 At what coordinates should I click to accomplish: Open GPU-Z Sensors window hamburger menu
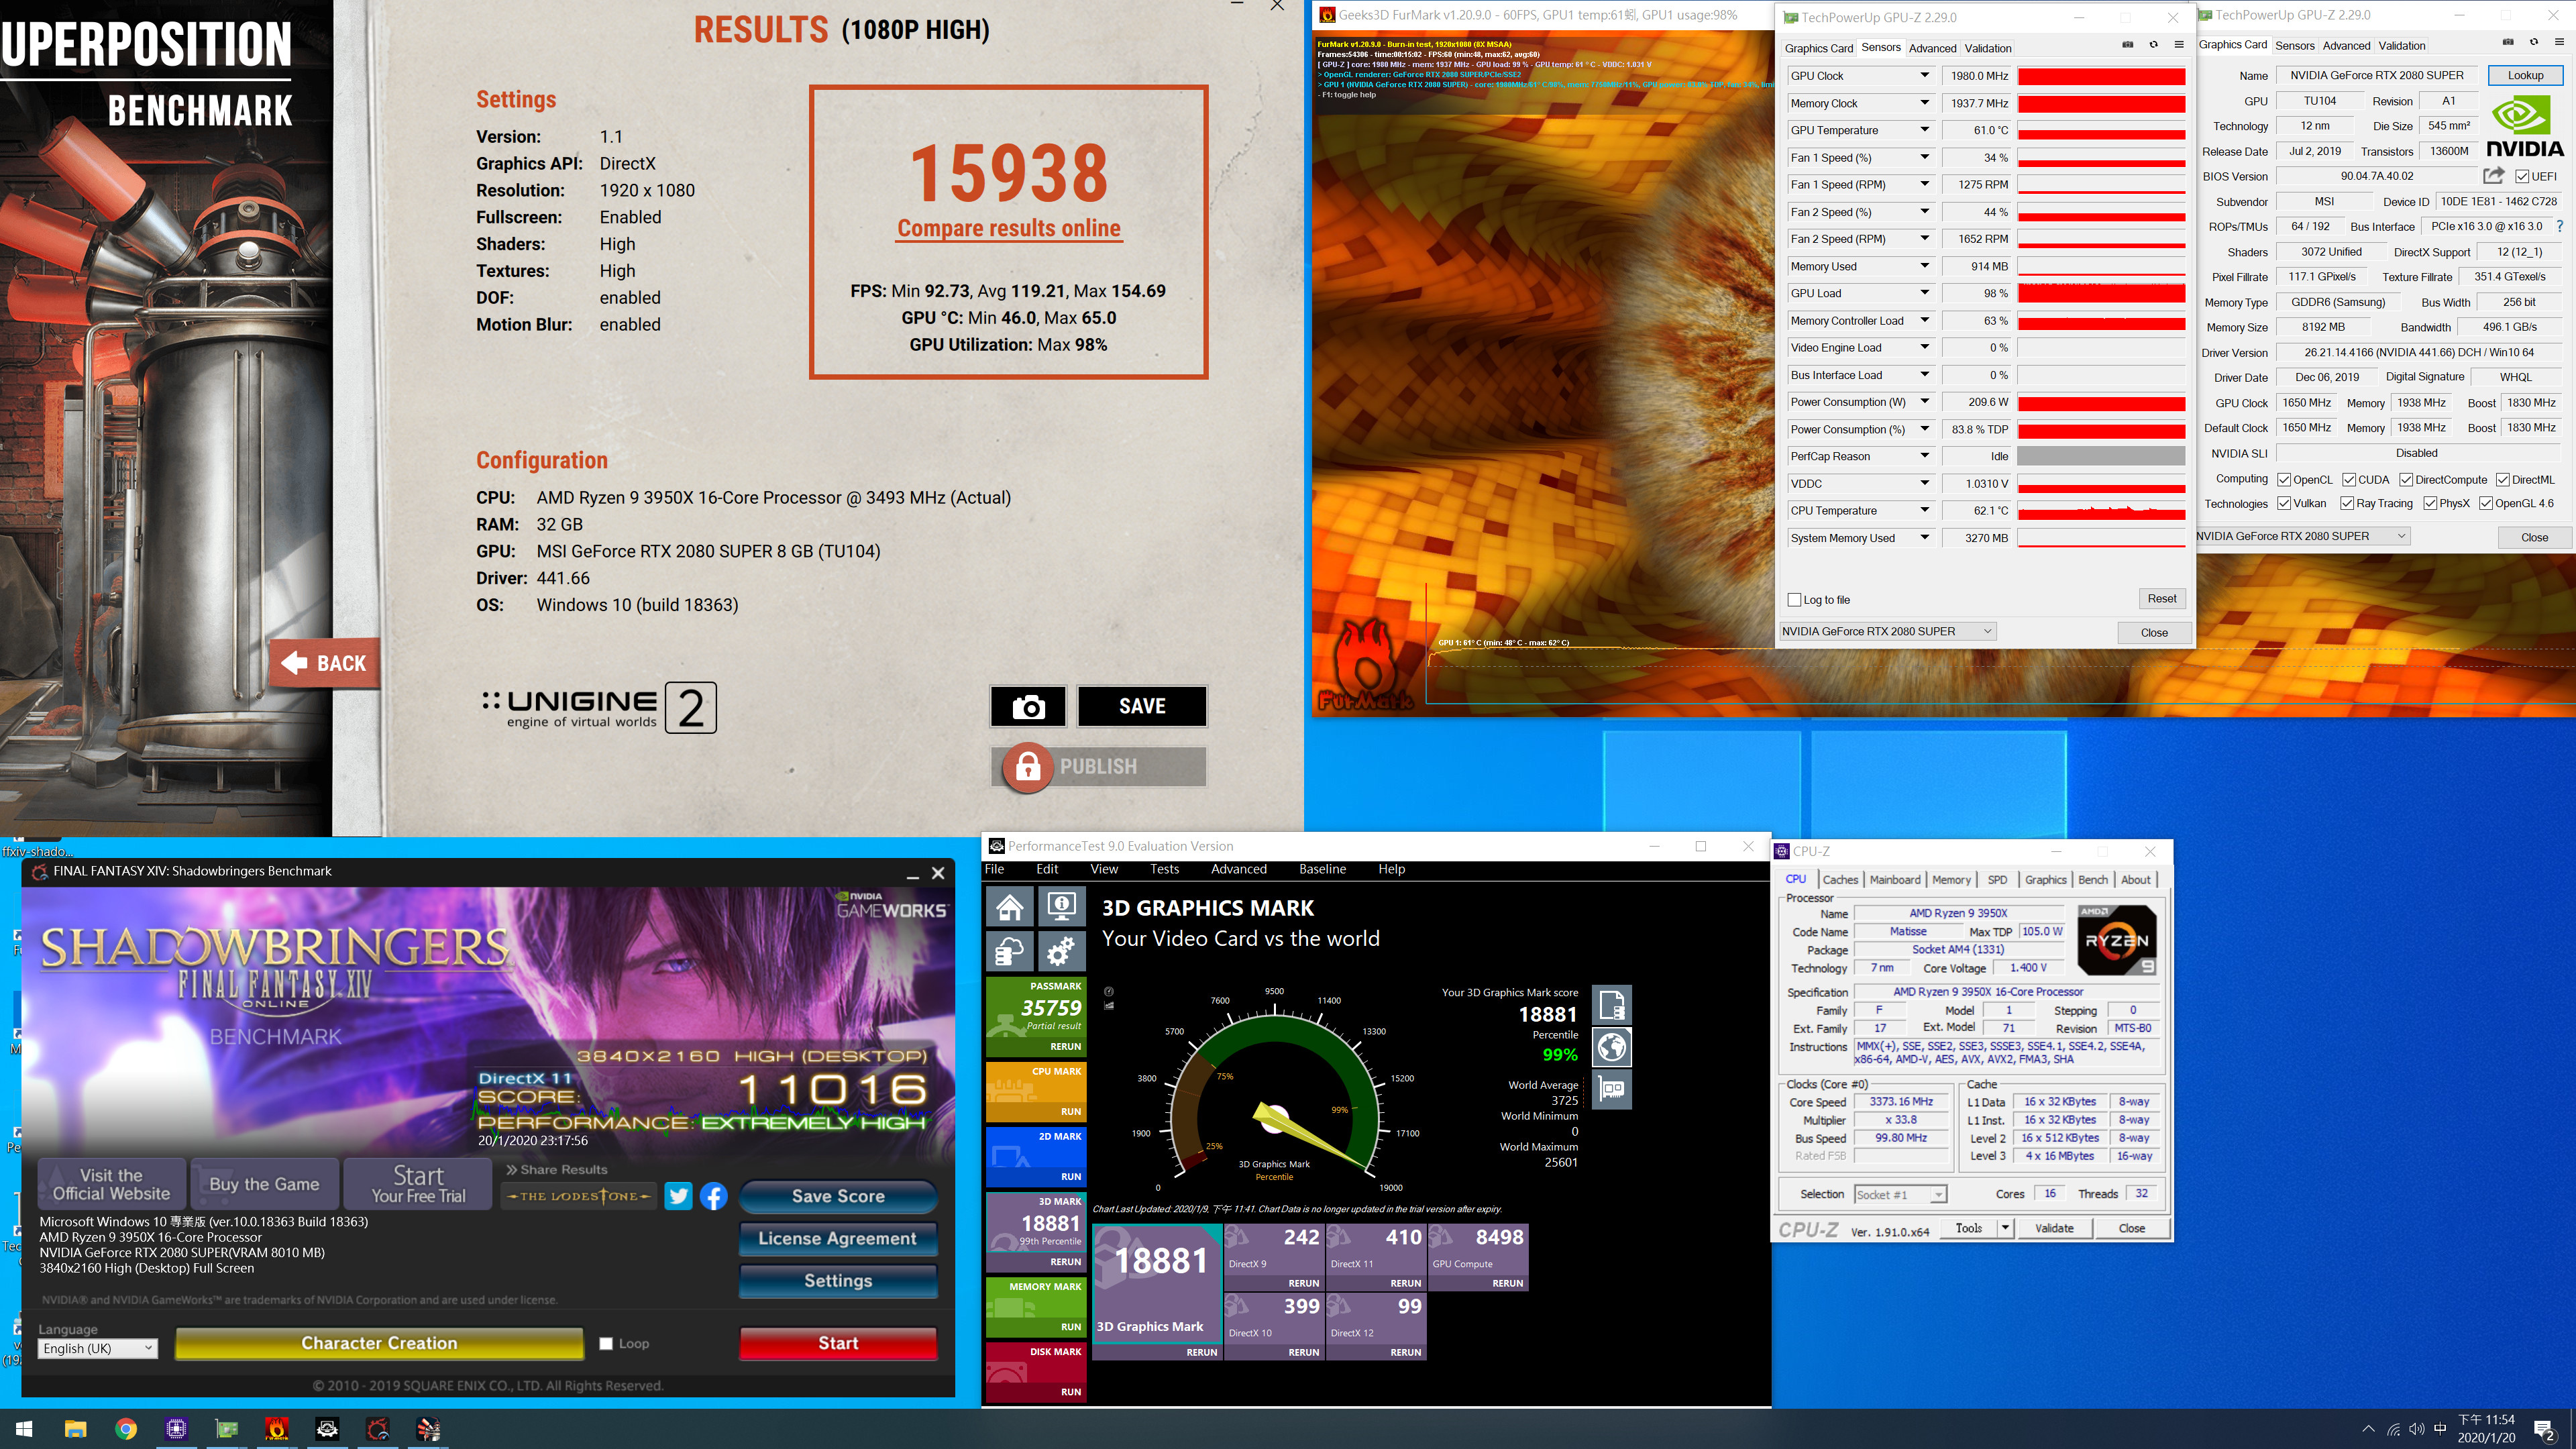coord(2179,45)
